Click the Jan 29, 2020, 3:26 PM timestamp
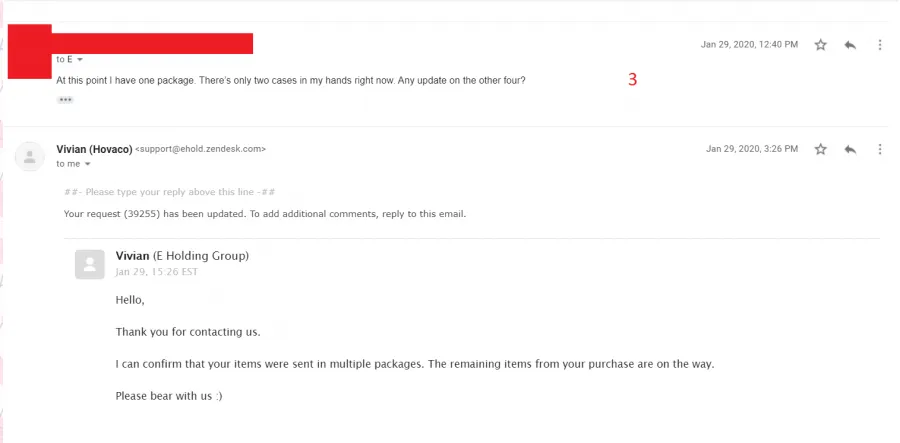The image size is (900, 443). coord(752,149)
